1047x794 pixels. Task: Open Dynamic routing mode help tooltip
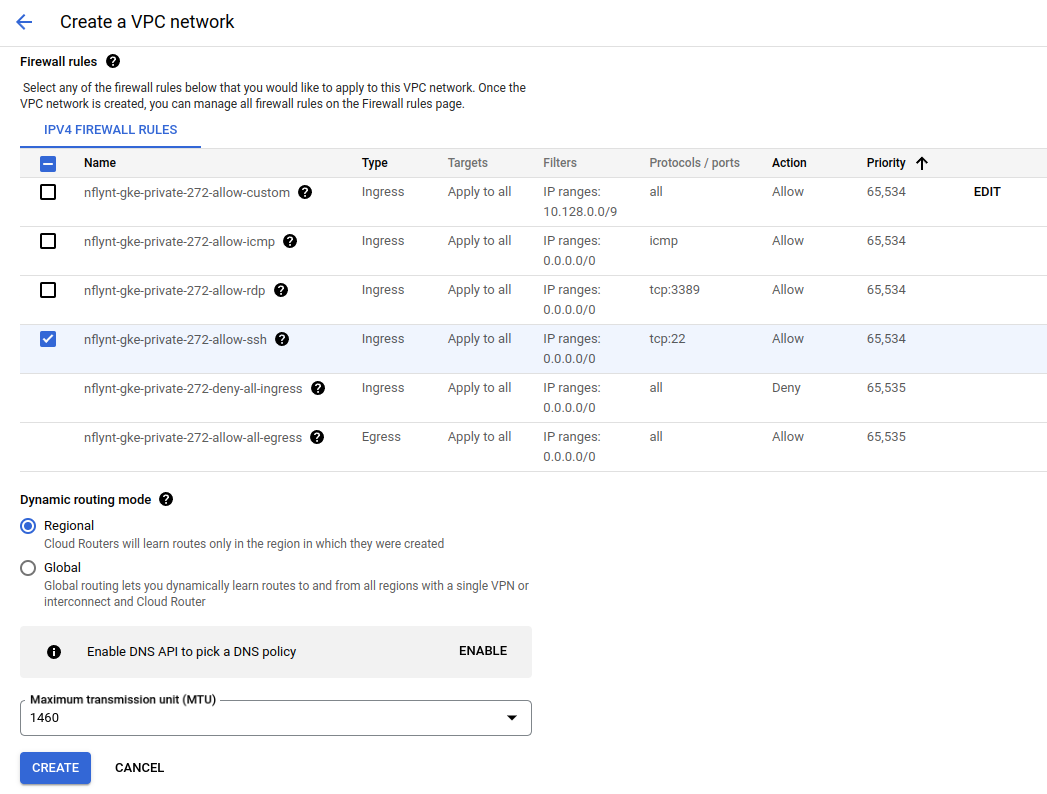166,499
